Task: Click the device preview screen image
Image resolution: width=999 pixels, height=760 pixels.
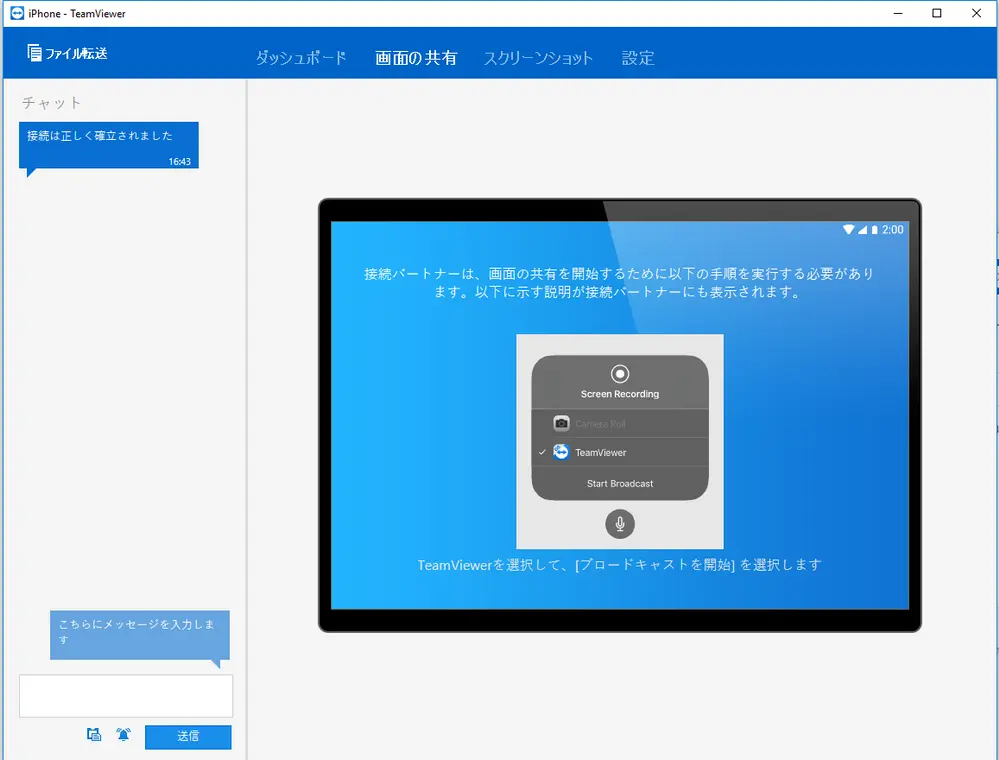Action: coord(620,415)
